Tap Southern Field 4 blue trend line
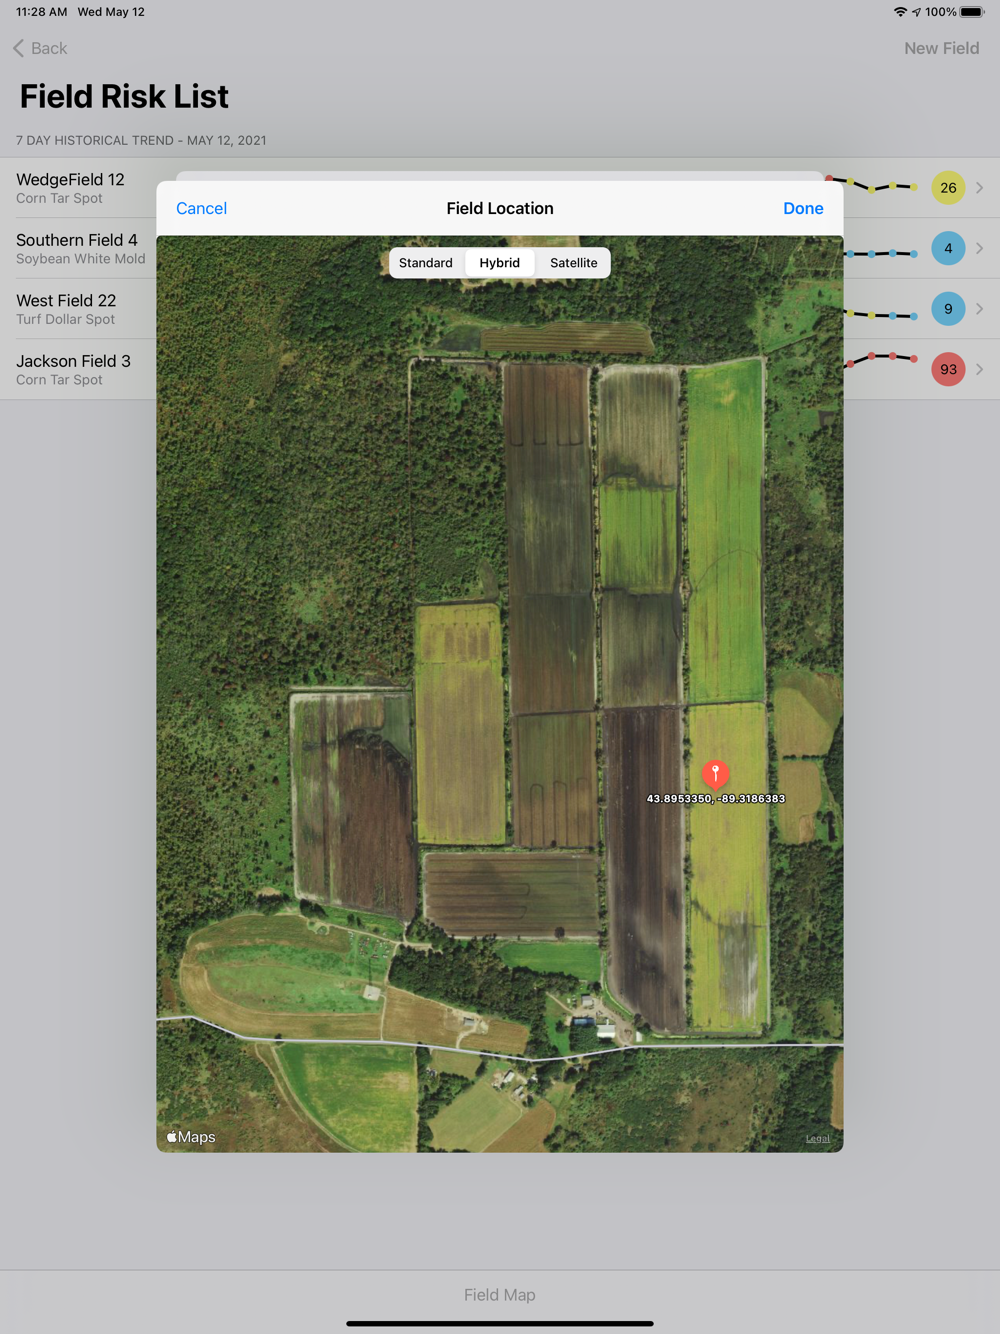 tap(882, 254)
